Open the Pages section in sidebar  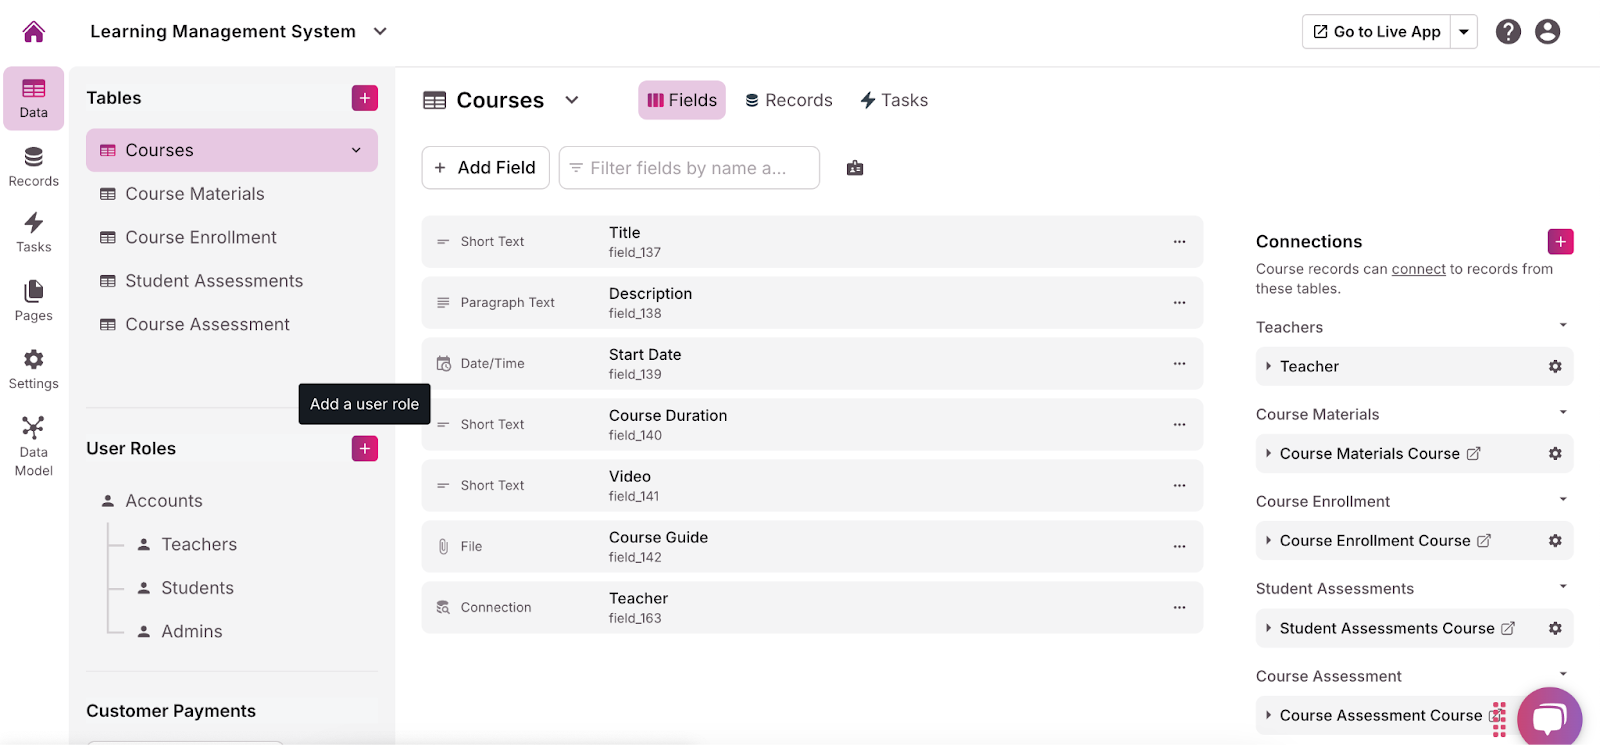coord(33,301)
